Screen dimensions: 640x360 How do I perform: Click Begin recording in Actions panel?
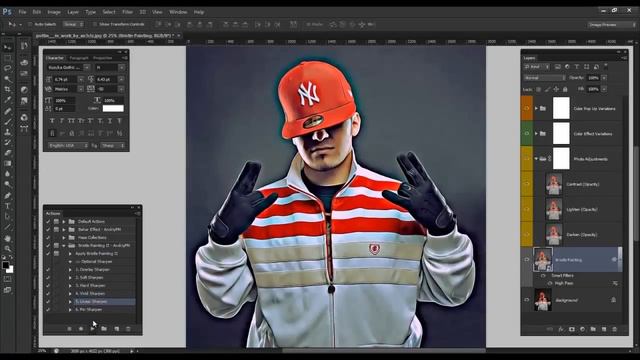point(81,329)
